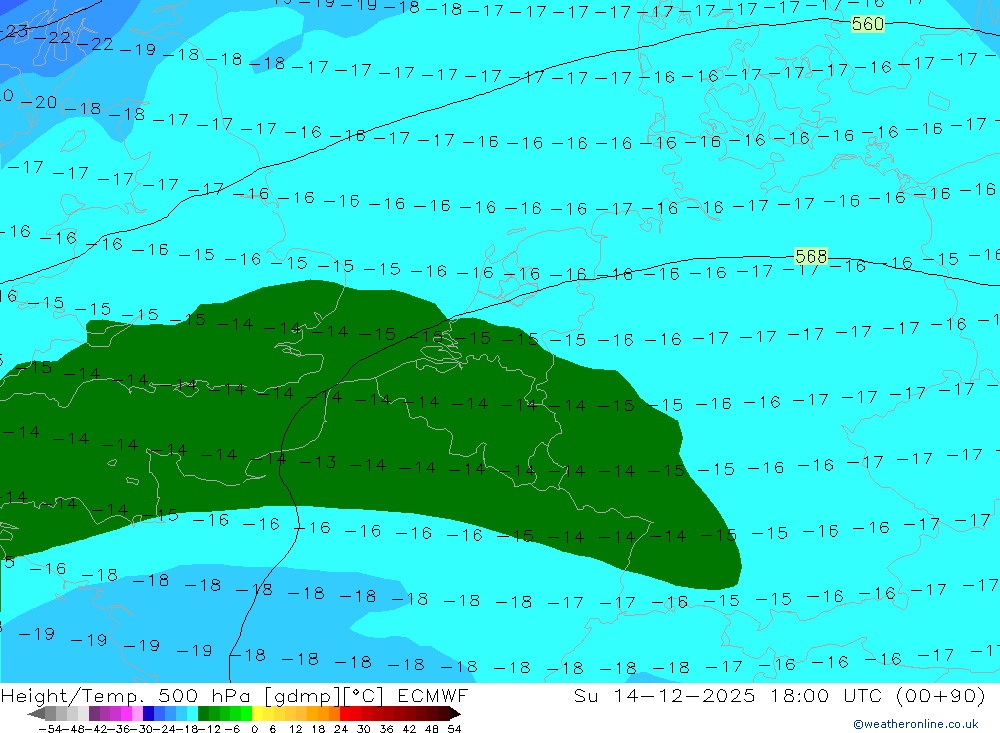Click the 568 height contour label
The width and height of the screenshot is (1000, 733).
(x=811, y=256)
